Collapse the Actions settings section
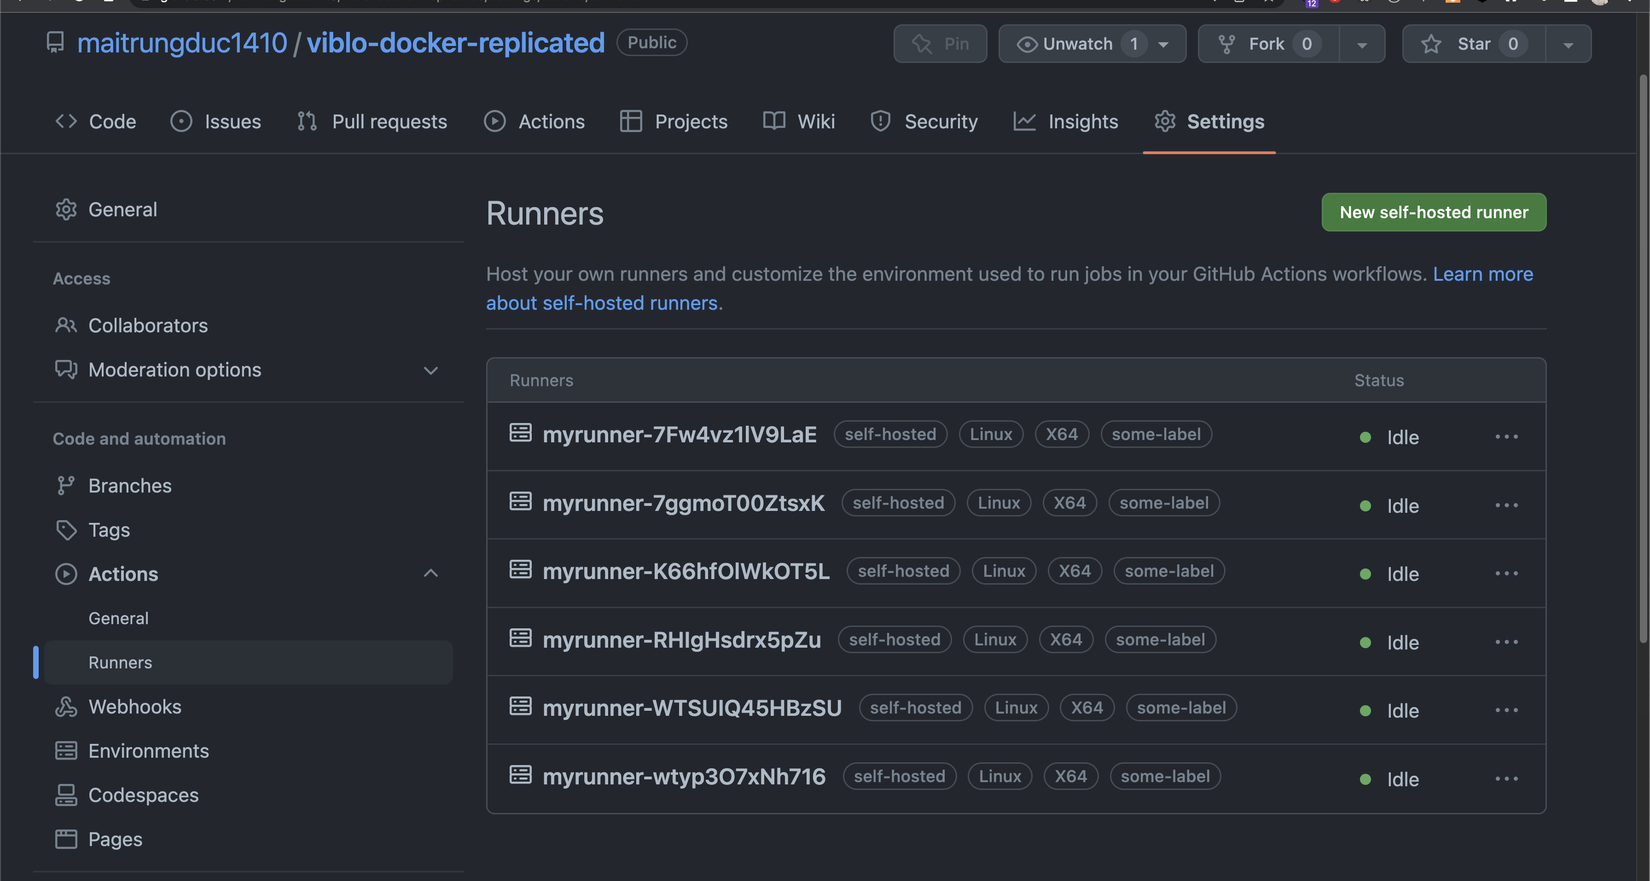 pos(431,574)
